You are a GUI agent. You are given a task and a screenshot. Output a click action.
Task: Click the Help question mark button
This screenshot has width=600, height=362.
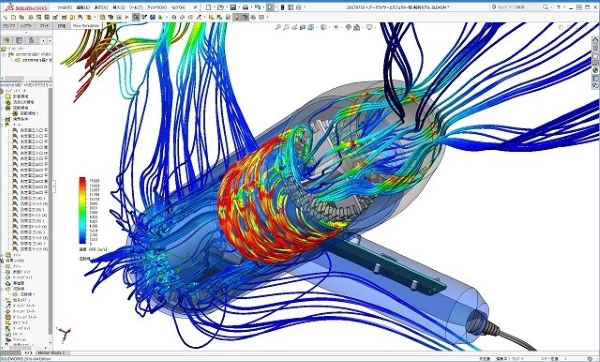558,7
